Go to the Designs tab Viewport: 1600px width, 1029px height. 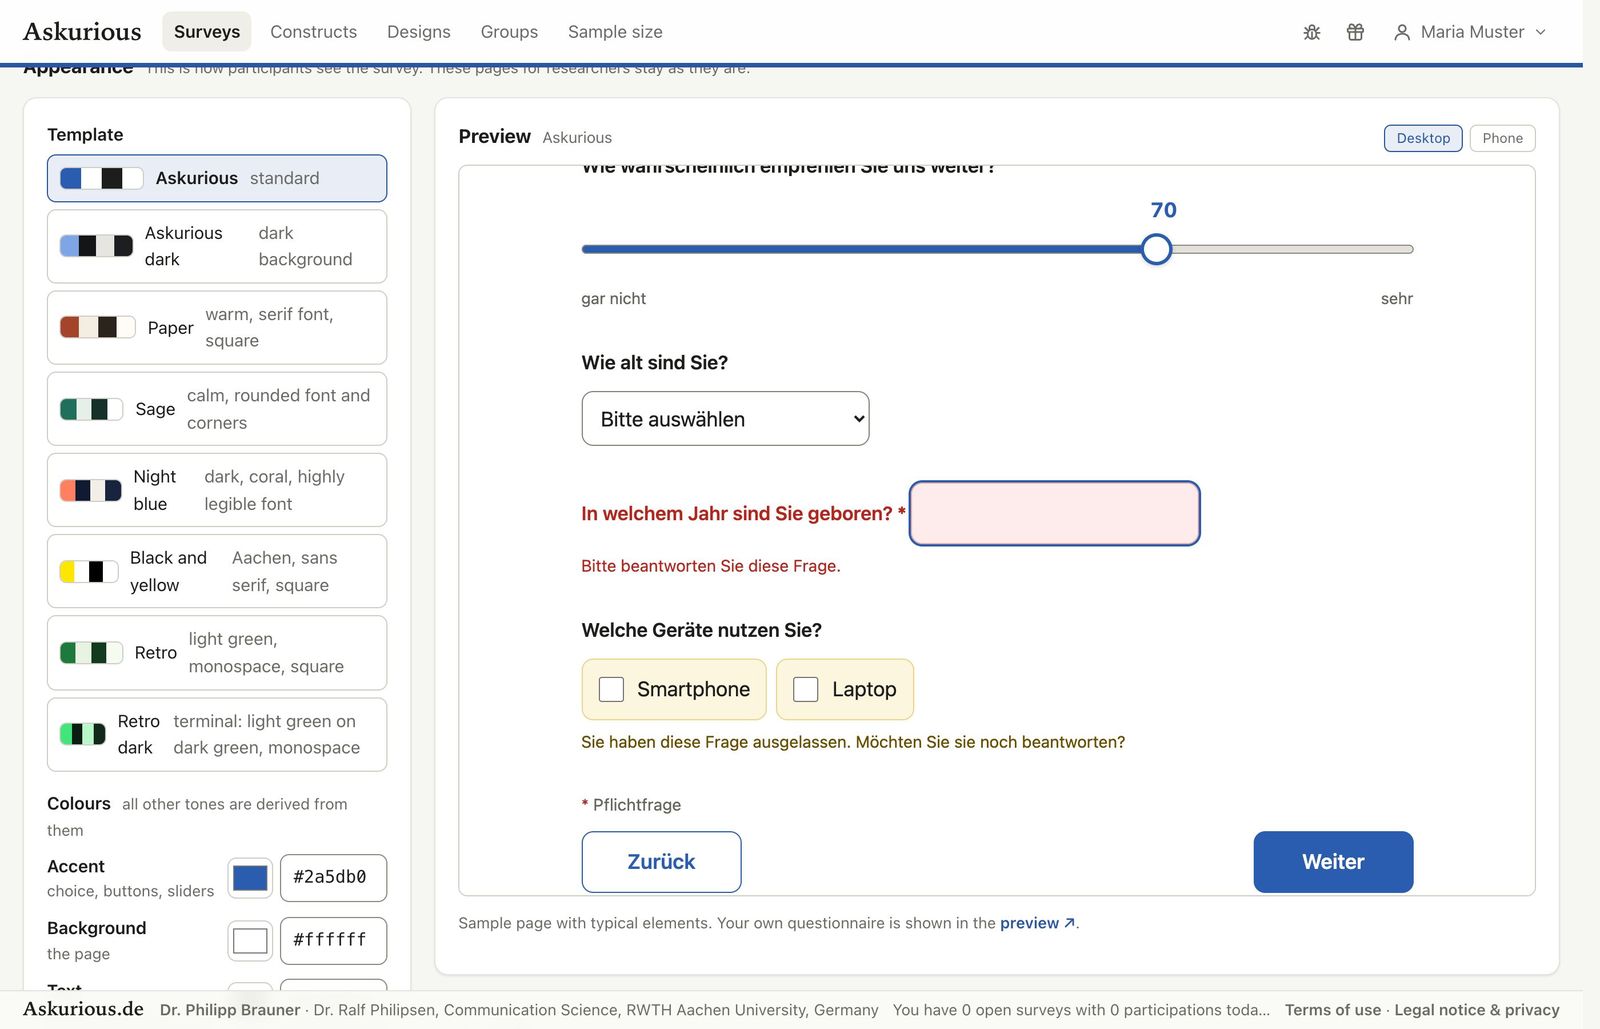coord(419,32)
